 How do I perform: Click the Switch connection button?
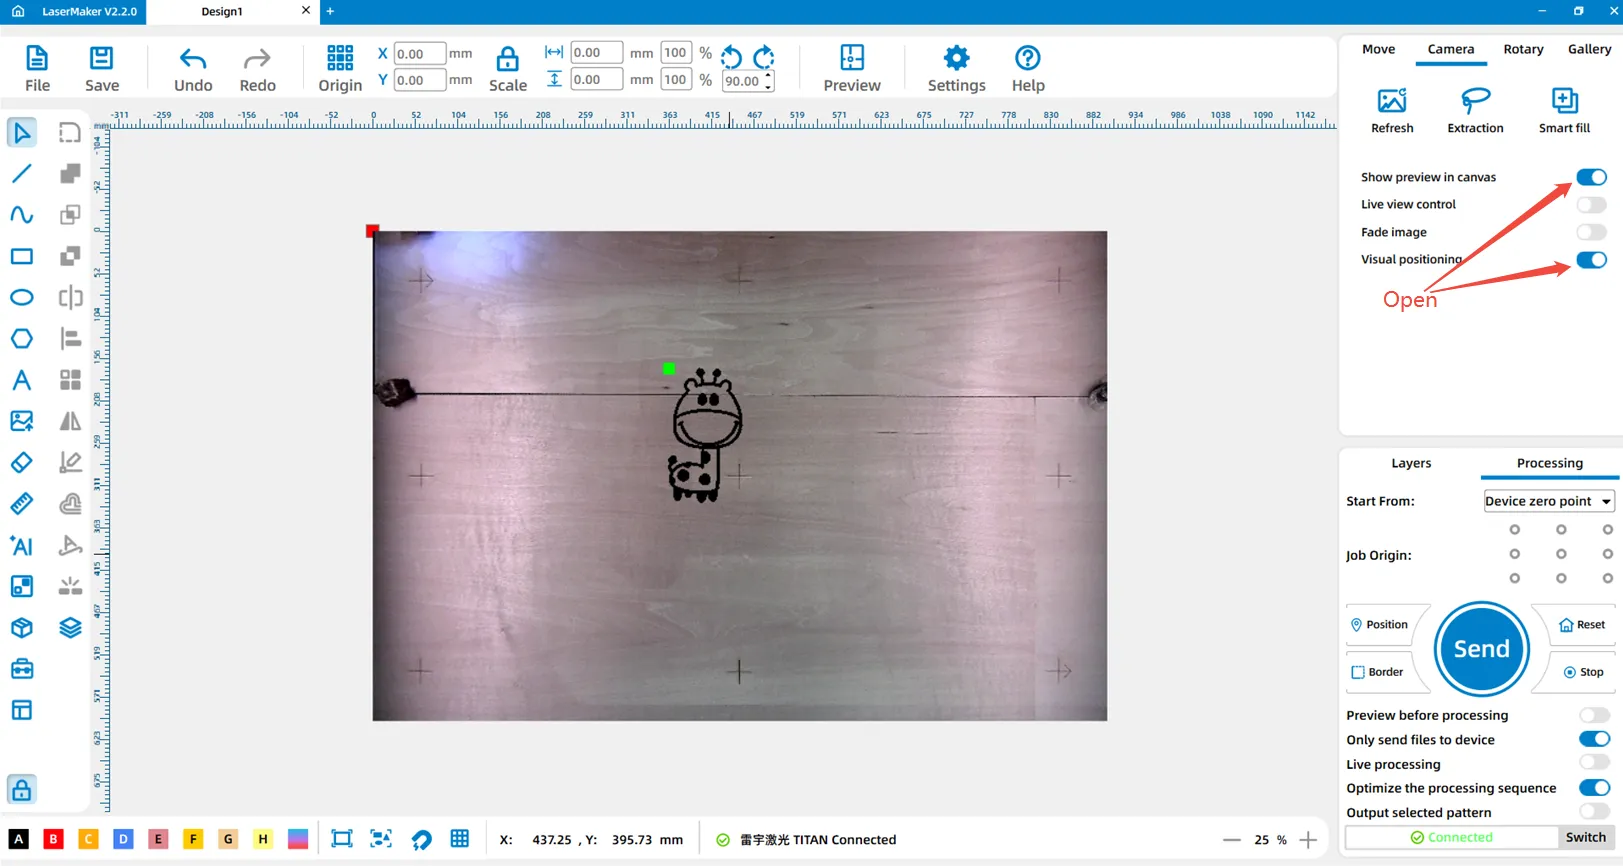(x=1585, y=837)
